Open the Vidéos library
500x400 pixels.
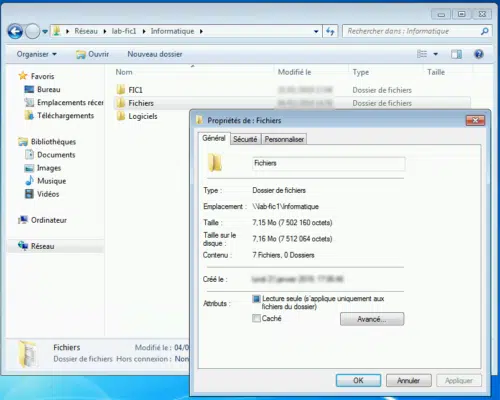coord(48,194)
